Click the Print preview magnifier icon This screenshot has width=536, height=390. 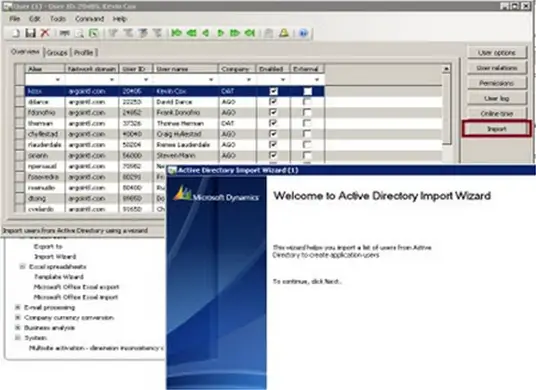79,33
